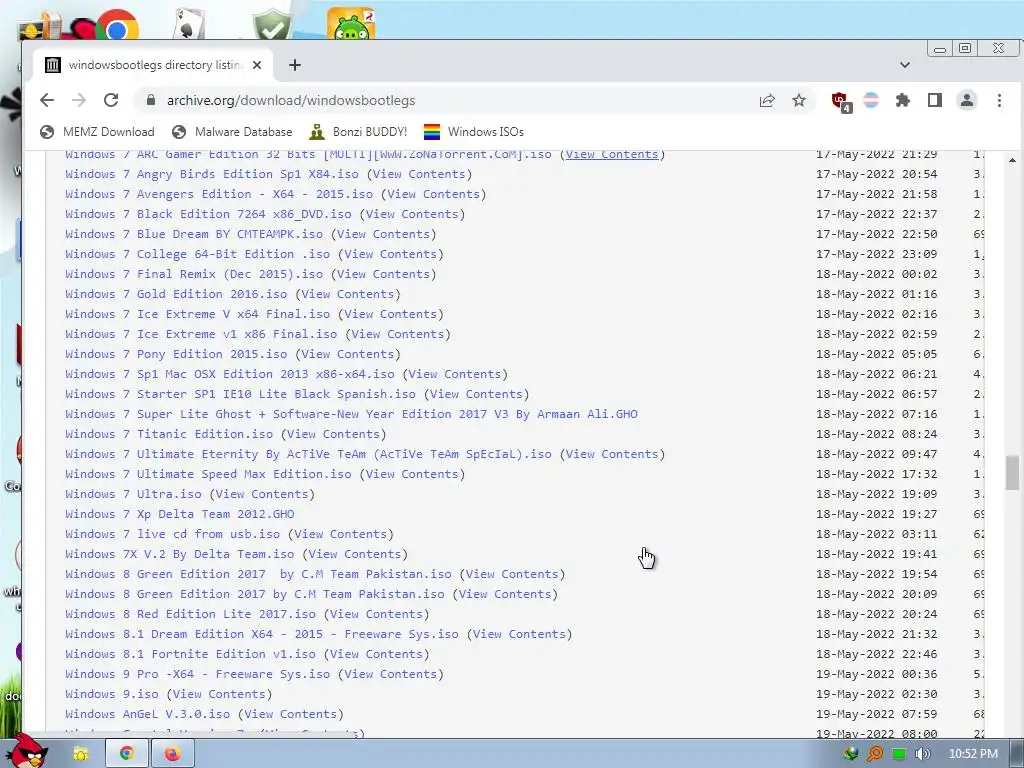Image resolution: width=1024 pixels, height=768 pixels.
Task: Expand the tab search chevron
Action: tap(904, 65)
